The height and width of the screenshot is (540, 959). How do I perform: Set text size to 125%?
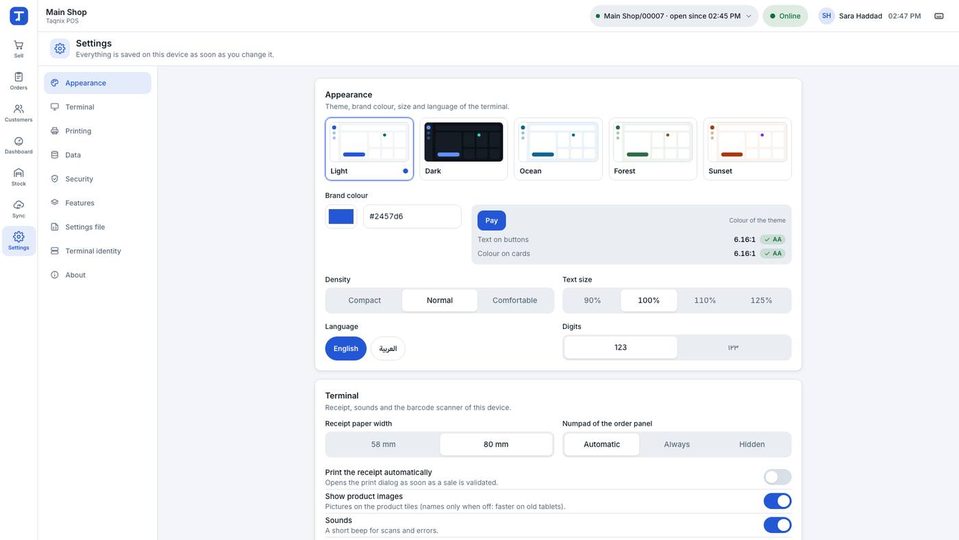click(761, 300)
